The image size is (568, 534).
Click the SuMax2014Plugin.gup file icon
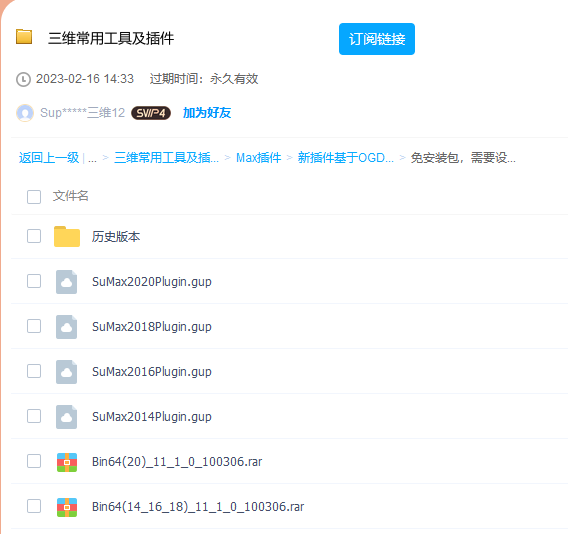click(66, 416)
